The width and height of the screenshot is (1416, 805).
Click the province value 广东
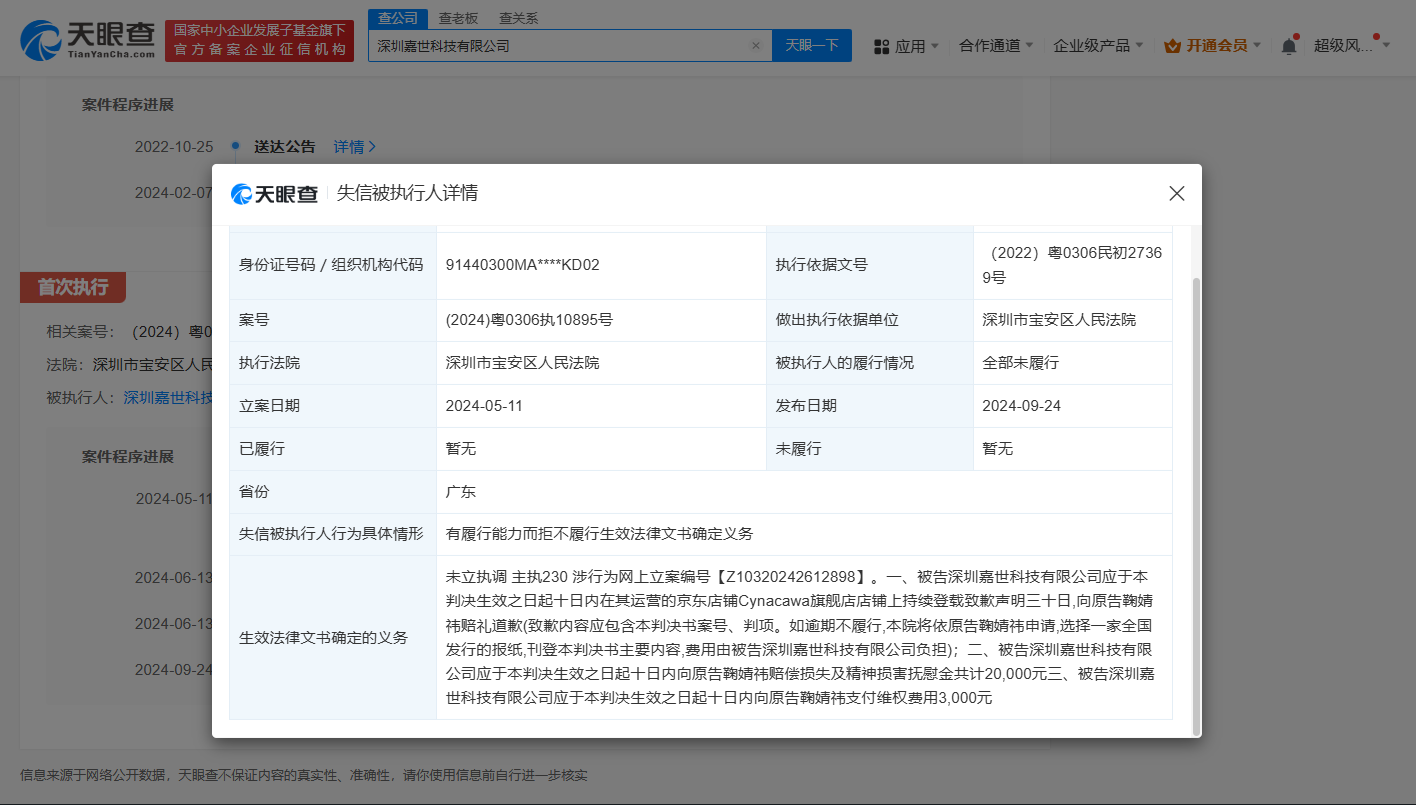pos(461,492)
